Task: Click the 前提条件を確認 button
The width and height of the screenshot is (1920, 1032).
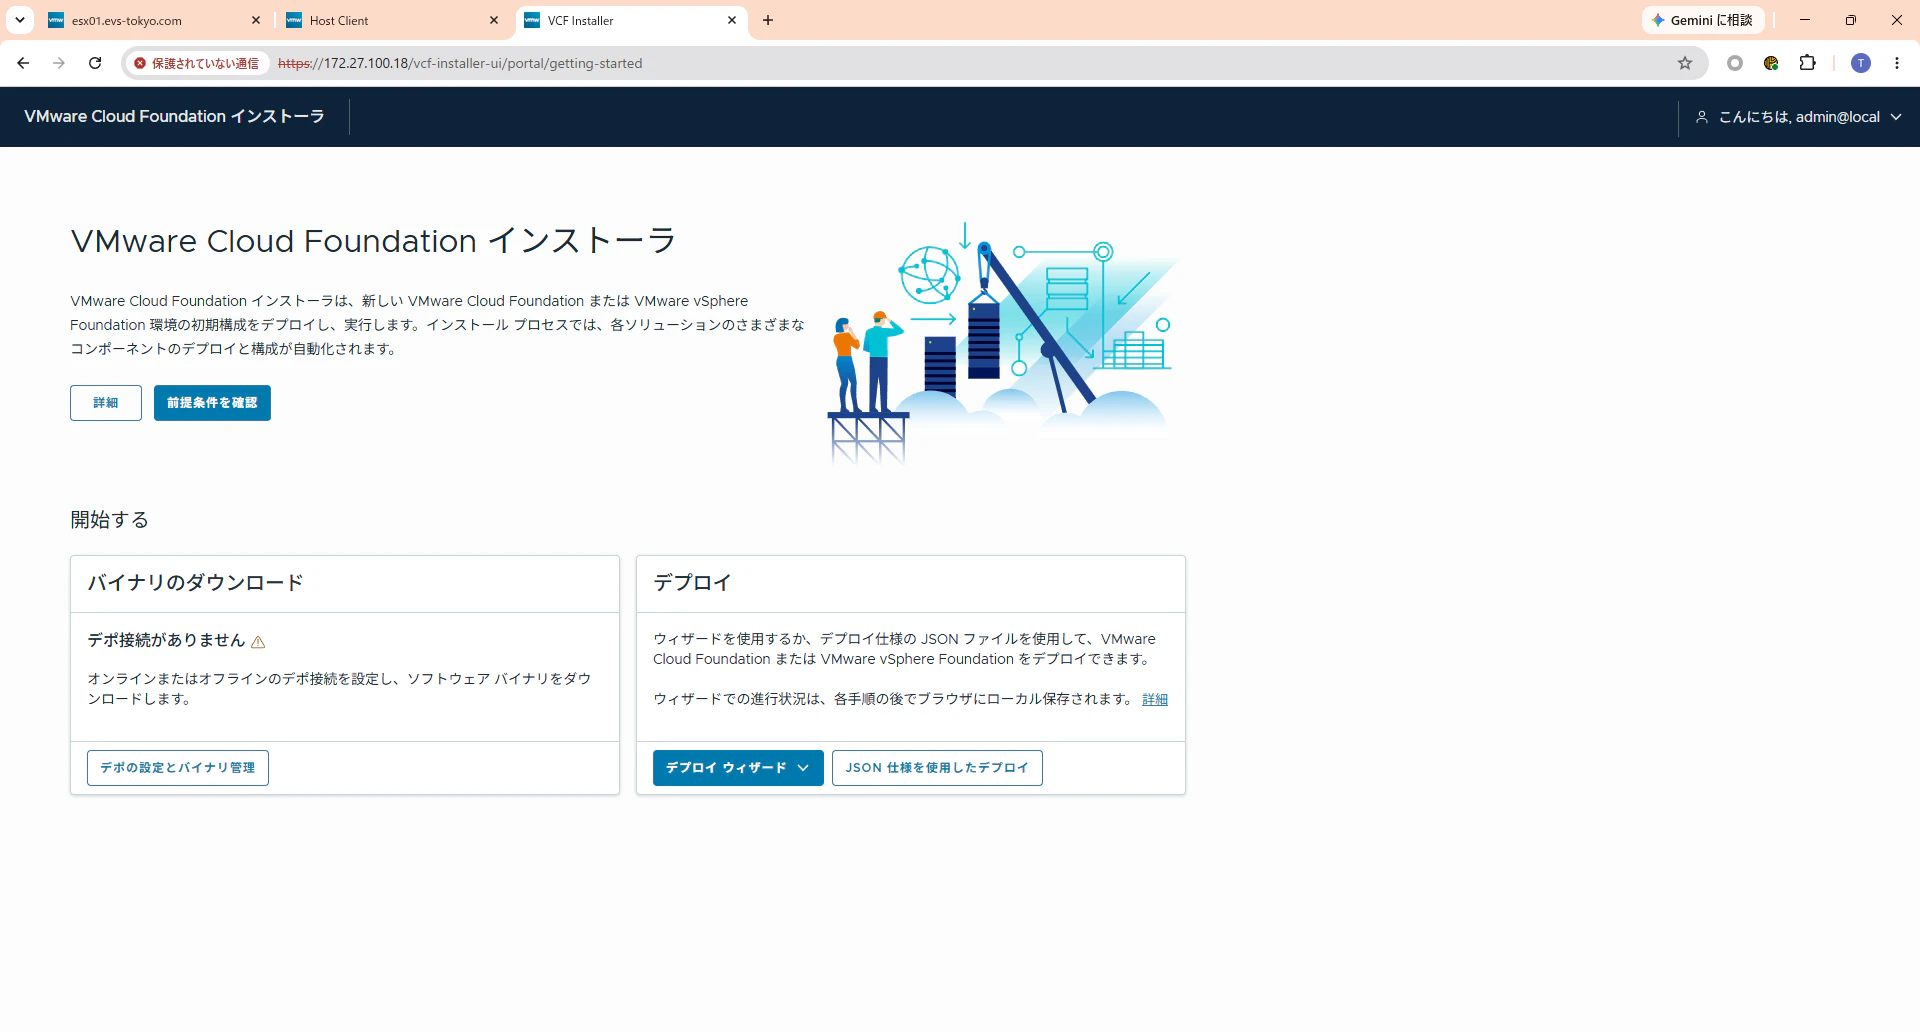Action: click(x=212, y=403)
